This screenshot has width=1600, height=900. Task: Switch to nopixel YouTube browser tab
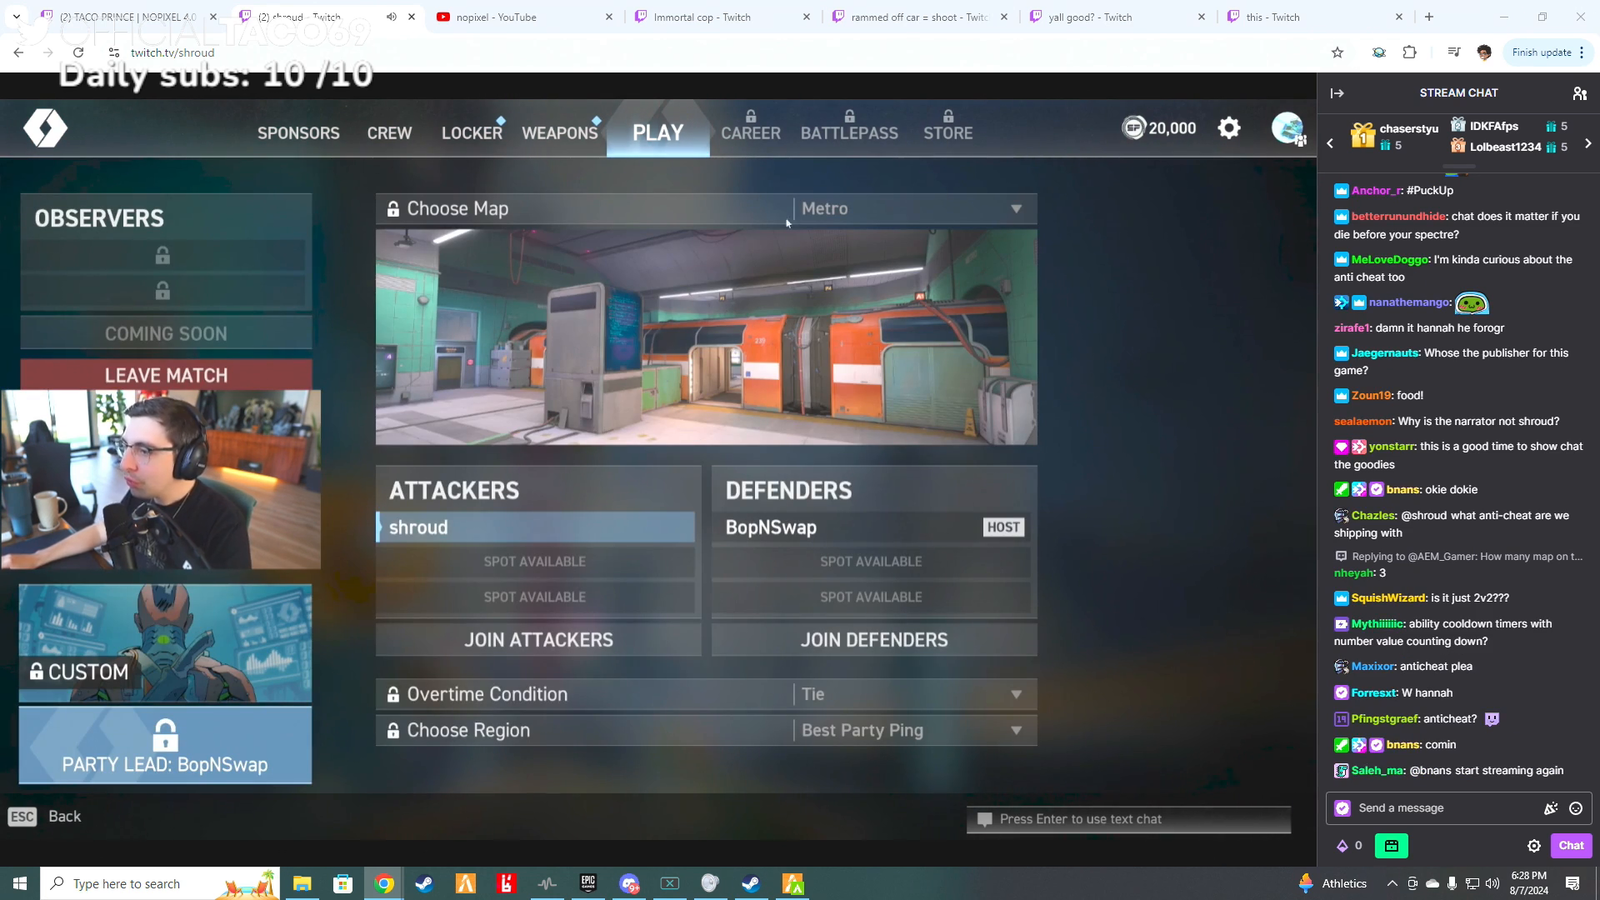[526, 17]
